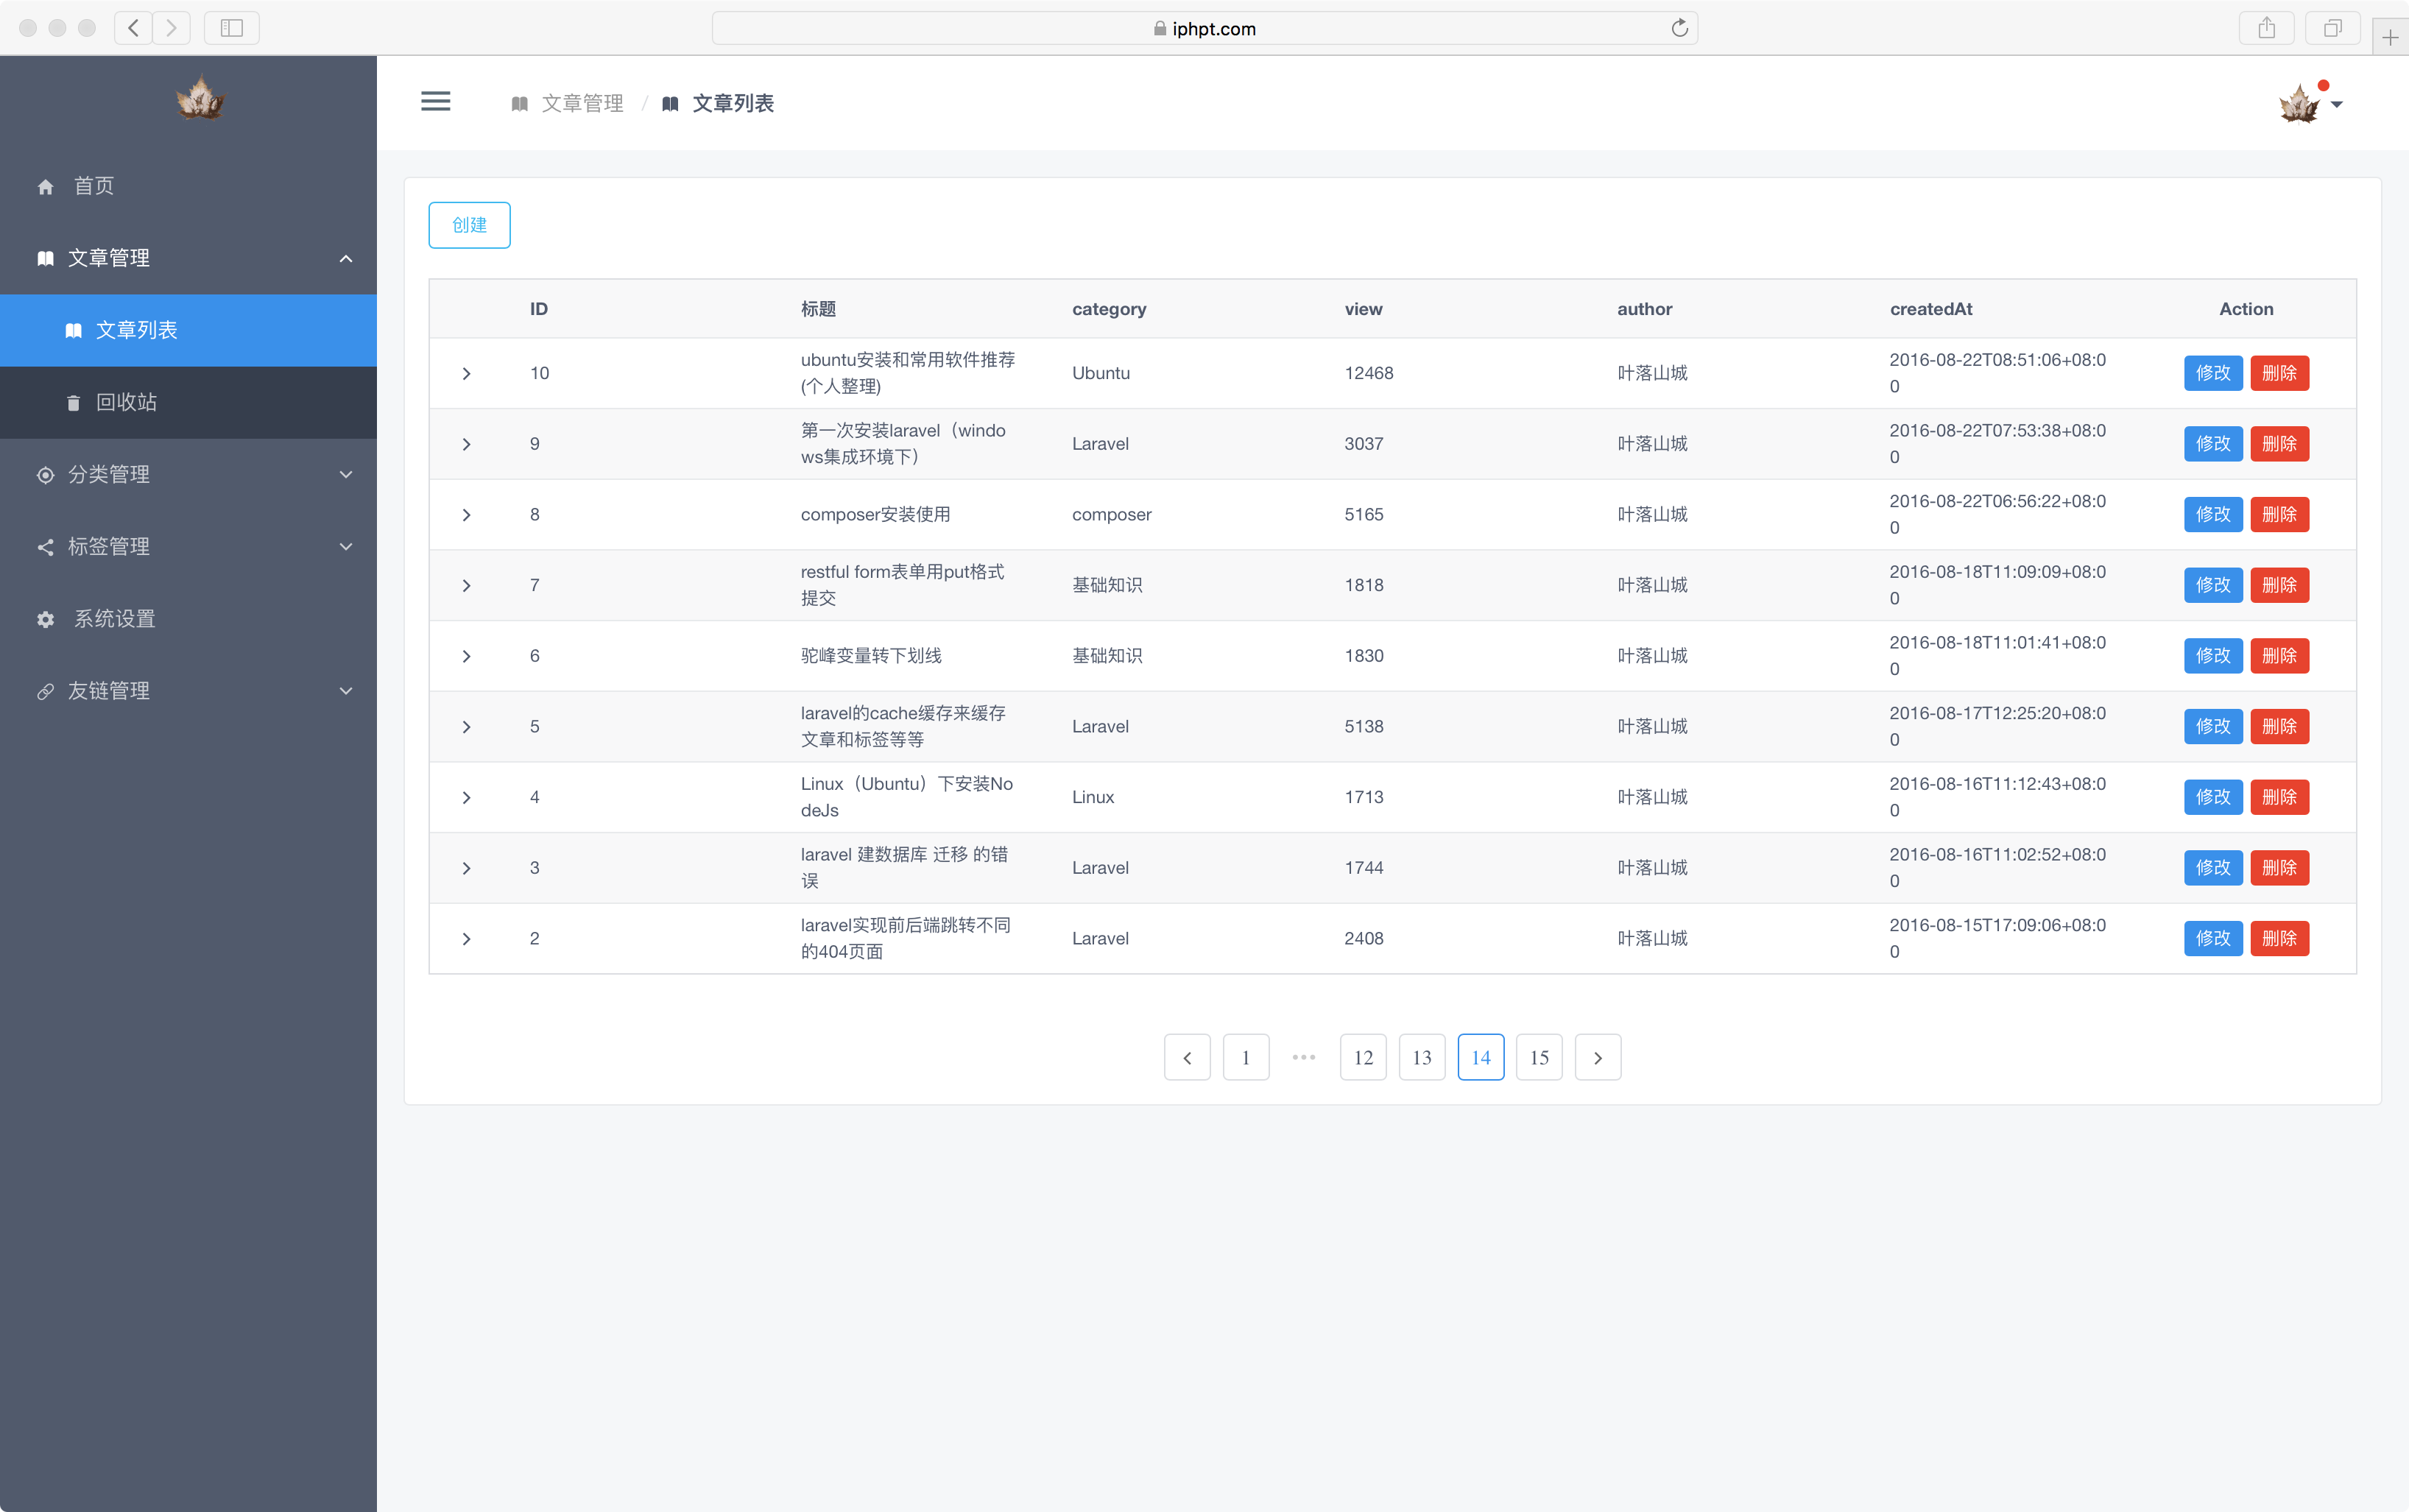Viewport: 2409px width, 1512px height.
Task: Go to pagination page 15
Action: (1539, 1058)
